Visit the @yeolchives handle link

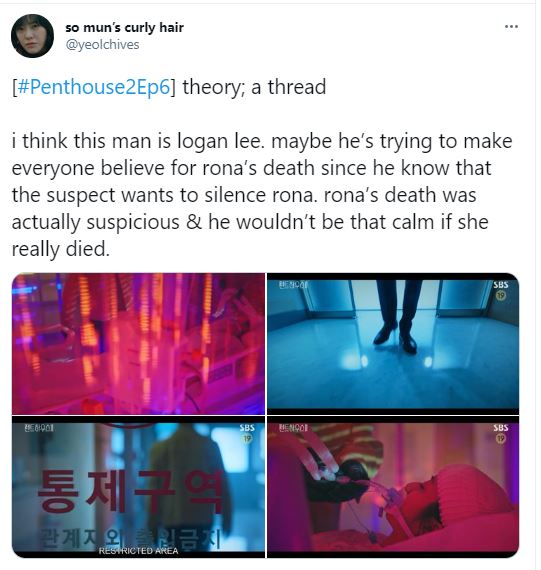point(102,45)
